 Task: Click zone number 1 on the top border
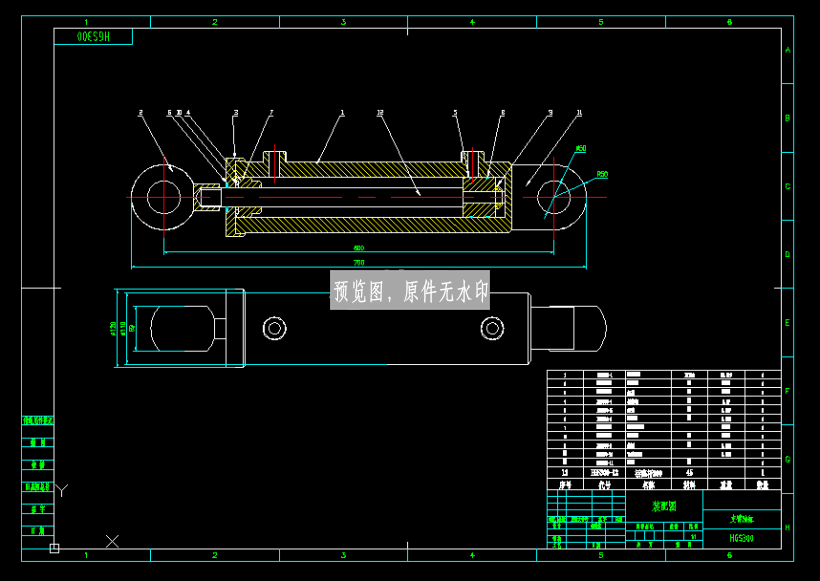click(86, 22)
